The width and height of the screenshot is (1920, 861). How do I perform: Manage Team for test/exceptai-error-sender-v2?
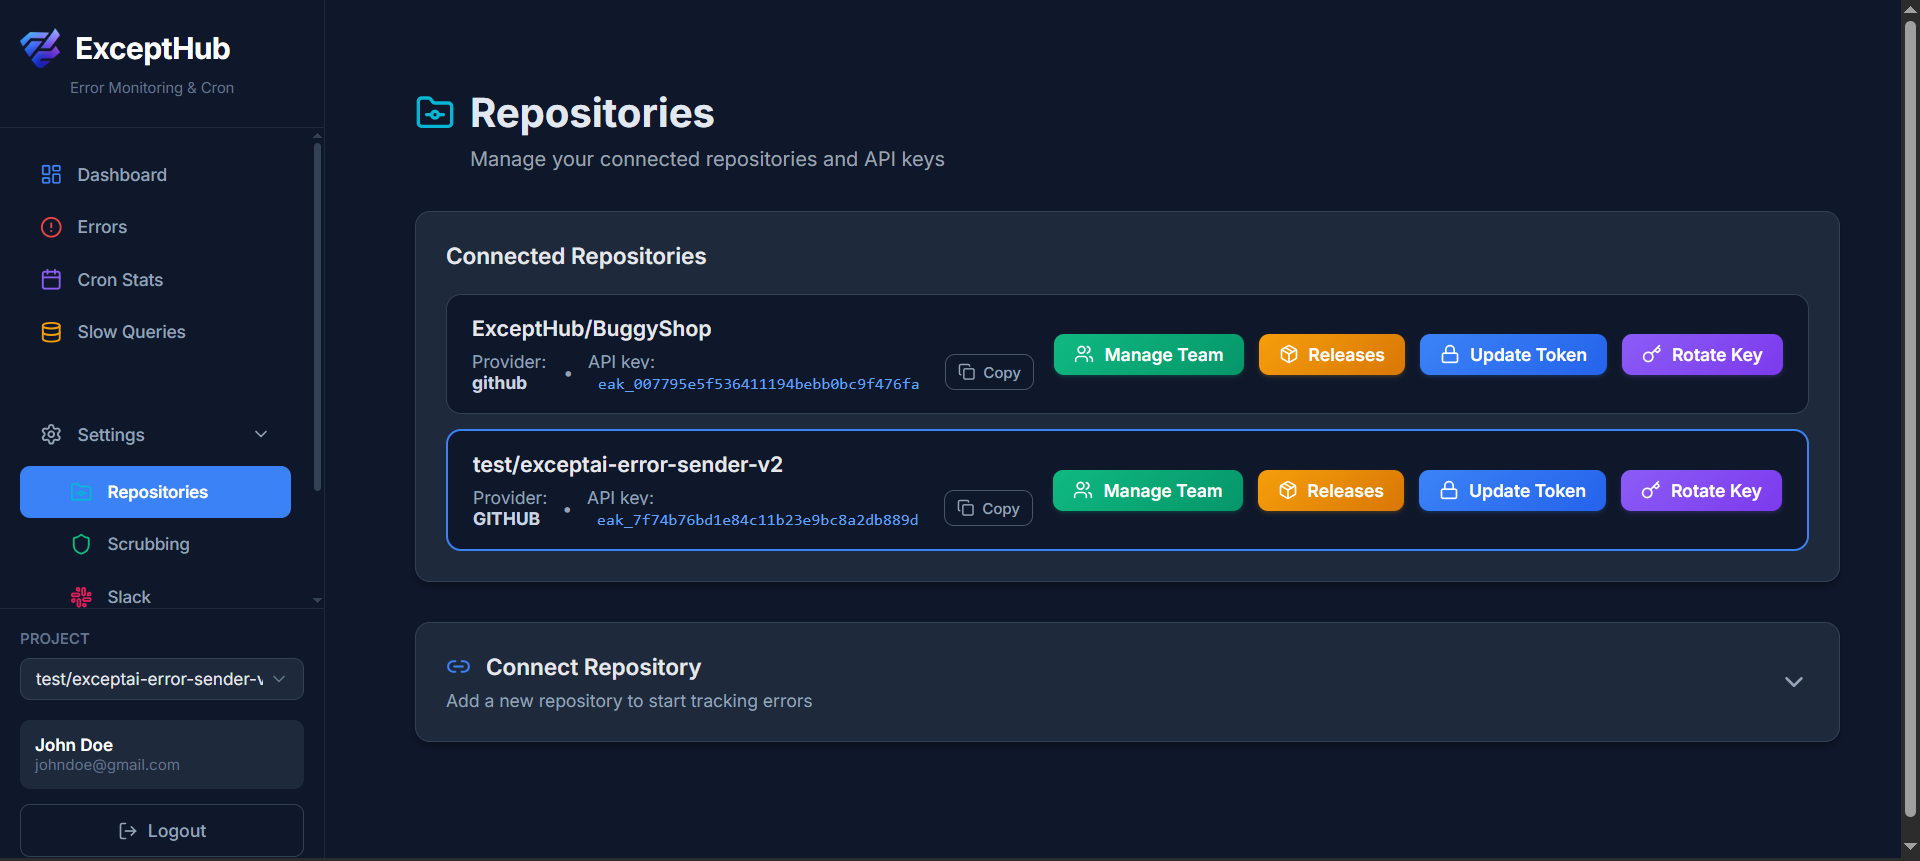[x=1148, y=491]
